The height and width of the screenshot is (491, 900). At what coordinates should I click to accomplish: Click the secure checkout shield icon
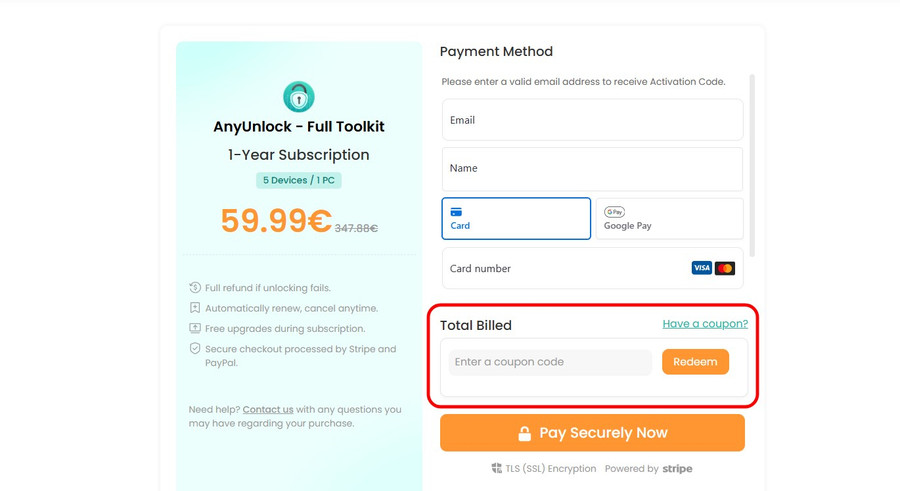[x=195, y=349]
